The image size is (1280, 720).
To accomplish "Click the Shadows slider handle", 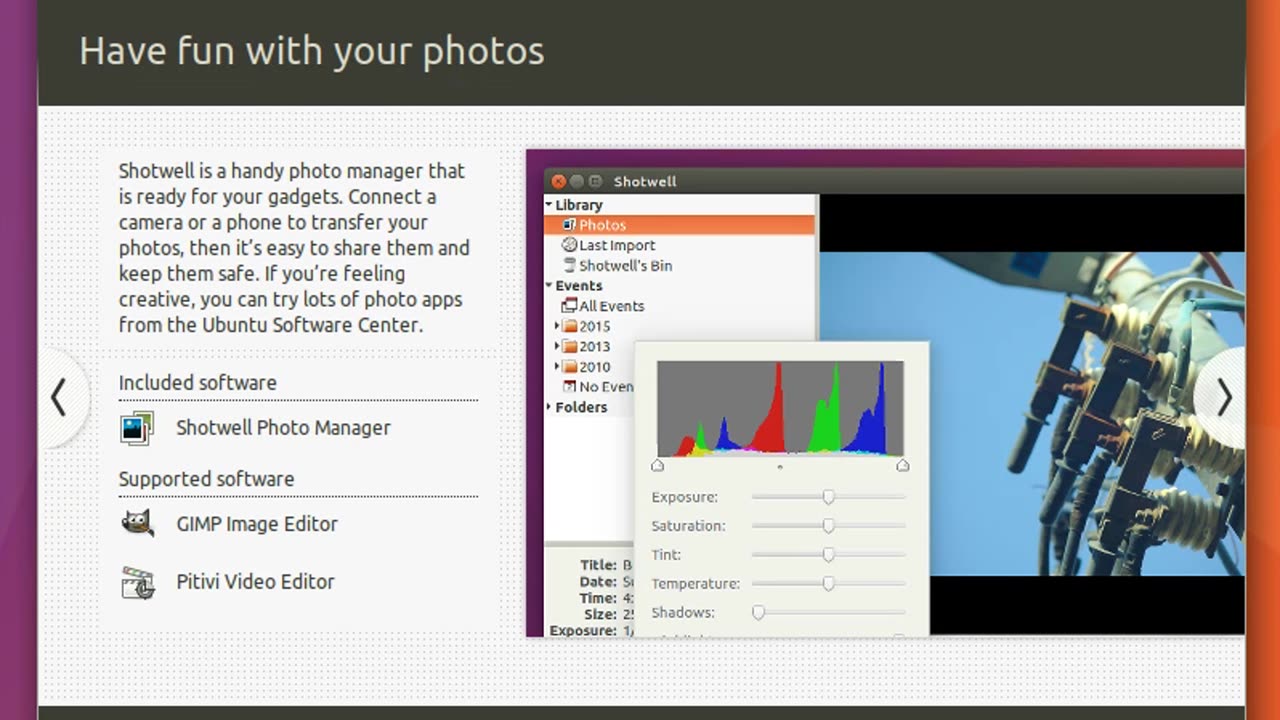I will point(758,612).
